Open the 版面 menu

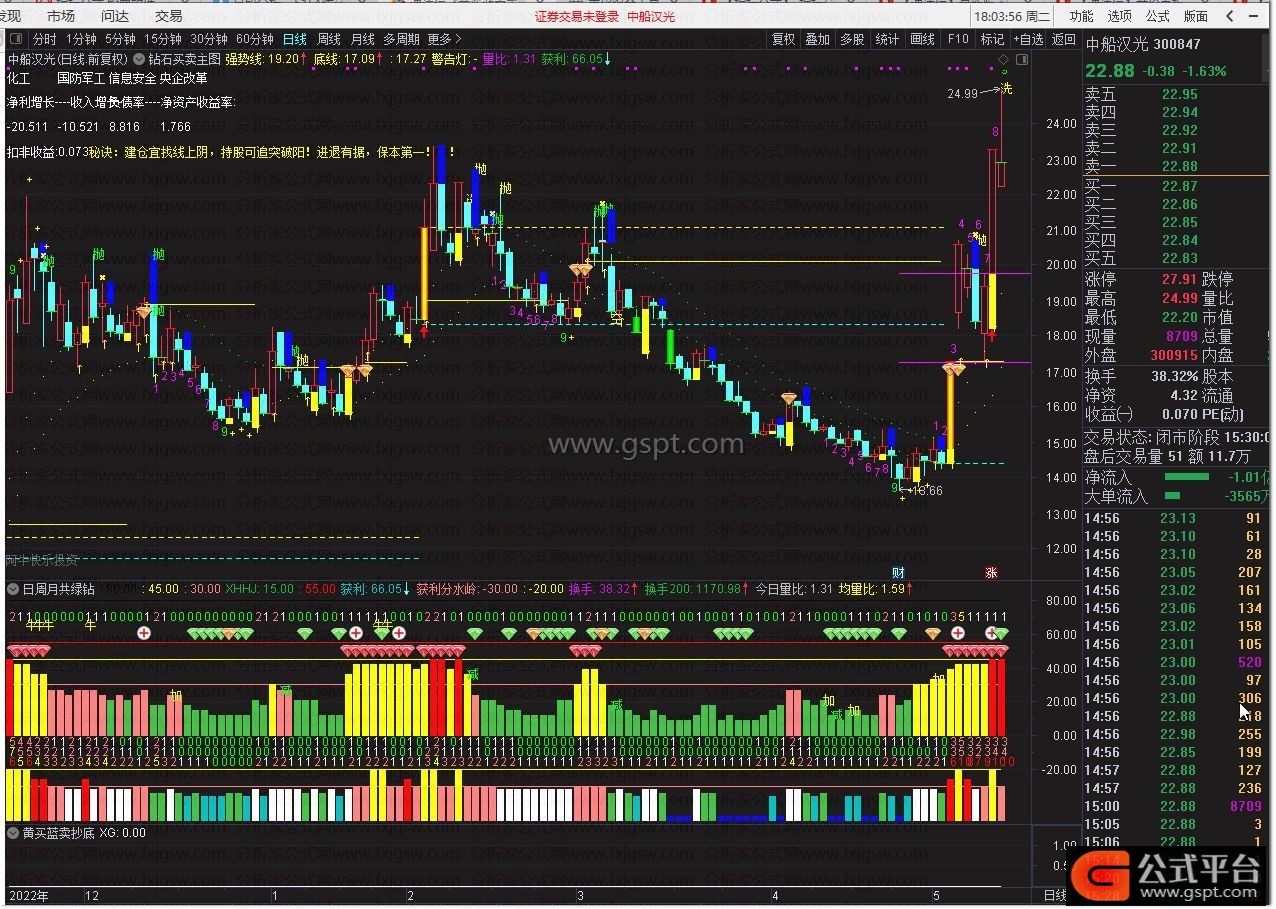point(1195,16)
